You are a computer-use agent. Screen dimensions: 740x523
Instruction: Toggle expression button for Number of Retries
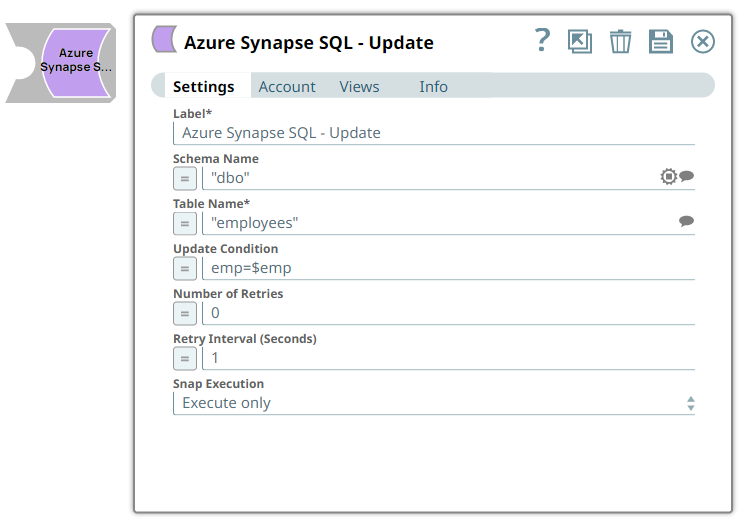pyautogui.click(x=185, y=314)
